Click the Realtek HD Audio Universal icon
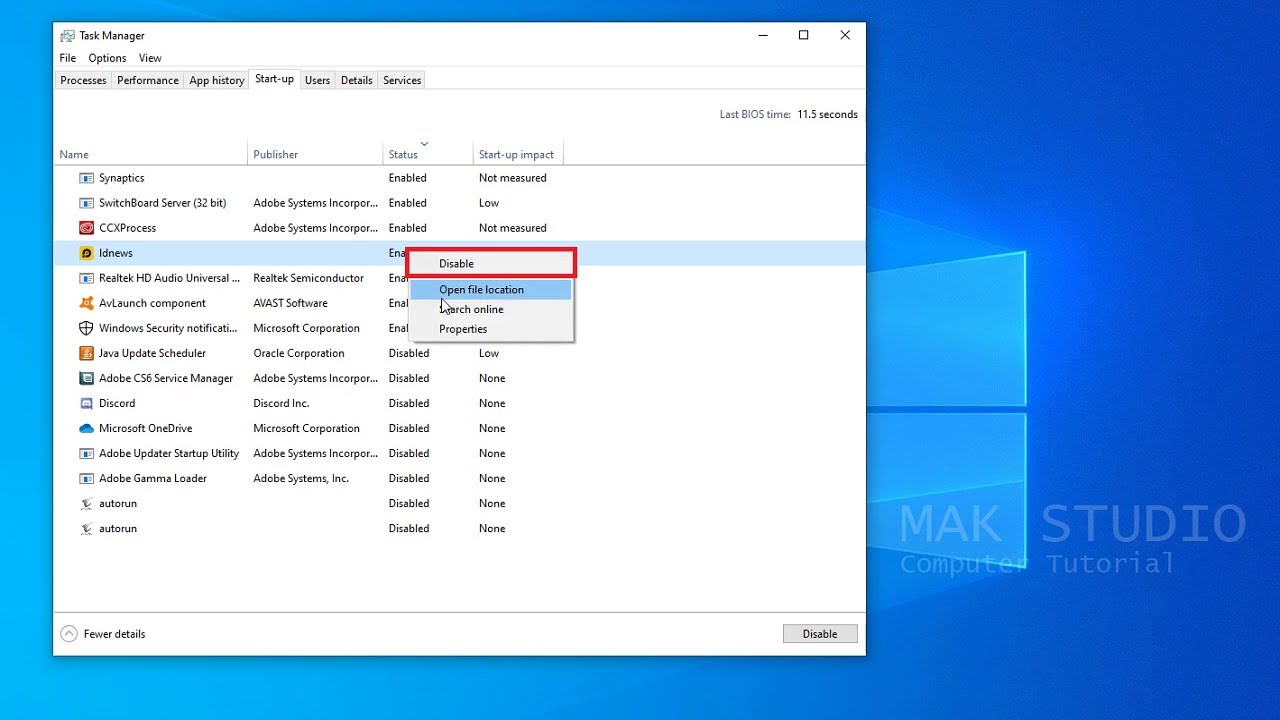Viewport: 1280px width, 720px height. [86, 278]
